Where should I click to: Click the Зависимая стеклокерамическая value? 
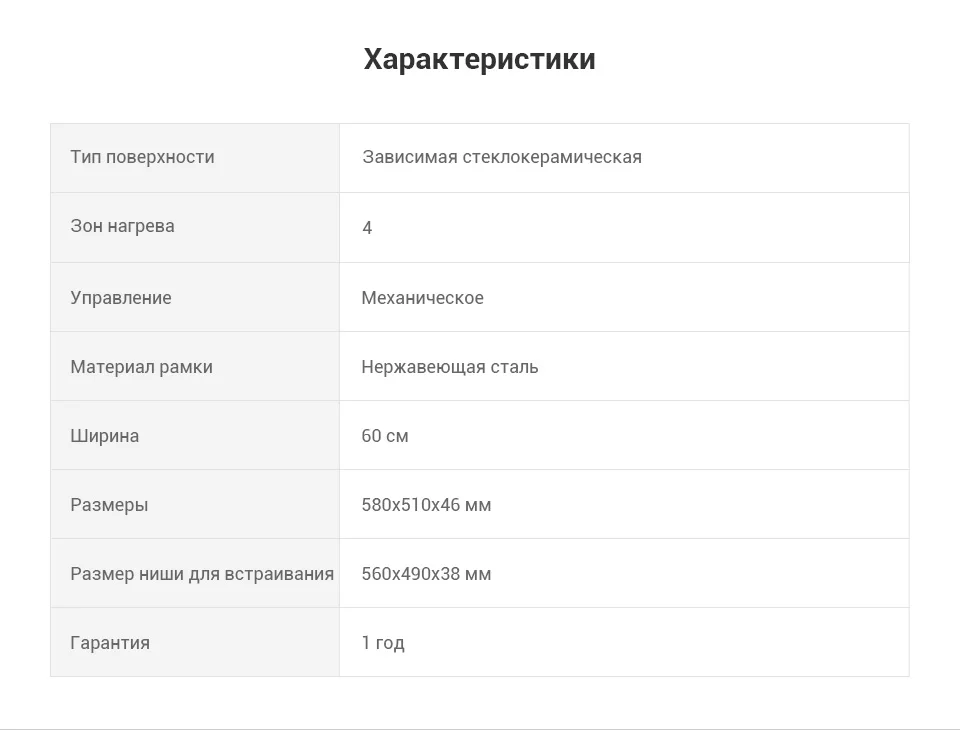tap(501, 157)
